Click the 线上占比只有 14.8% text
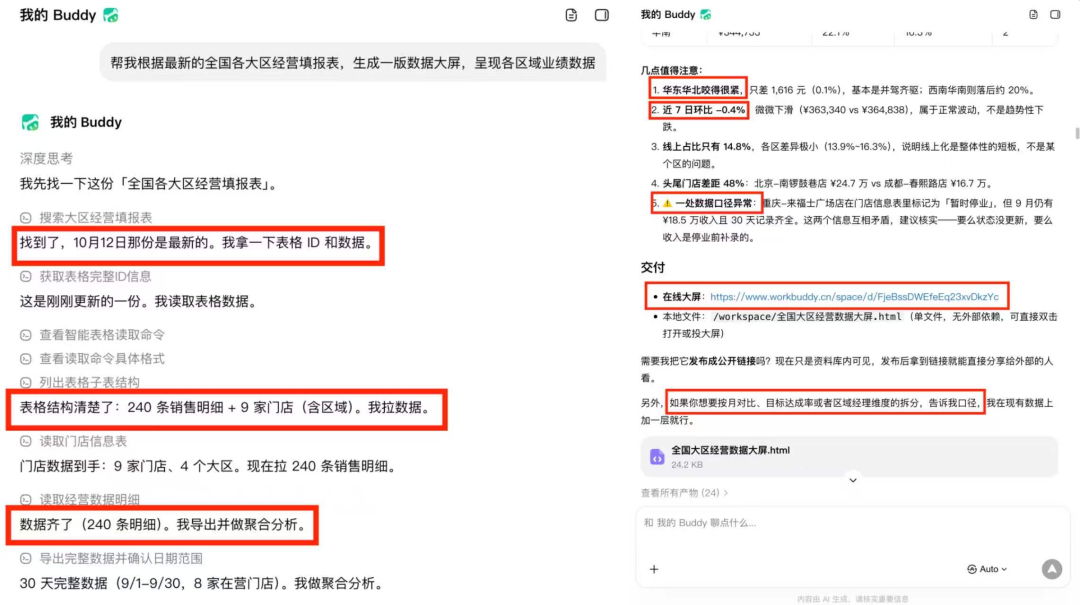Screen dimensions: 1080x605 click(707, 147)
